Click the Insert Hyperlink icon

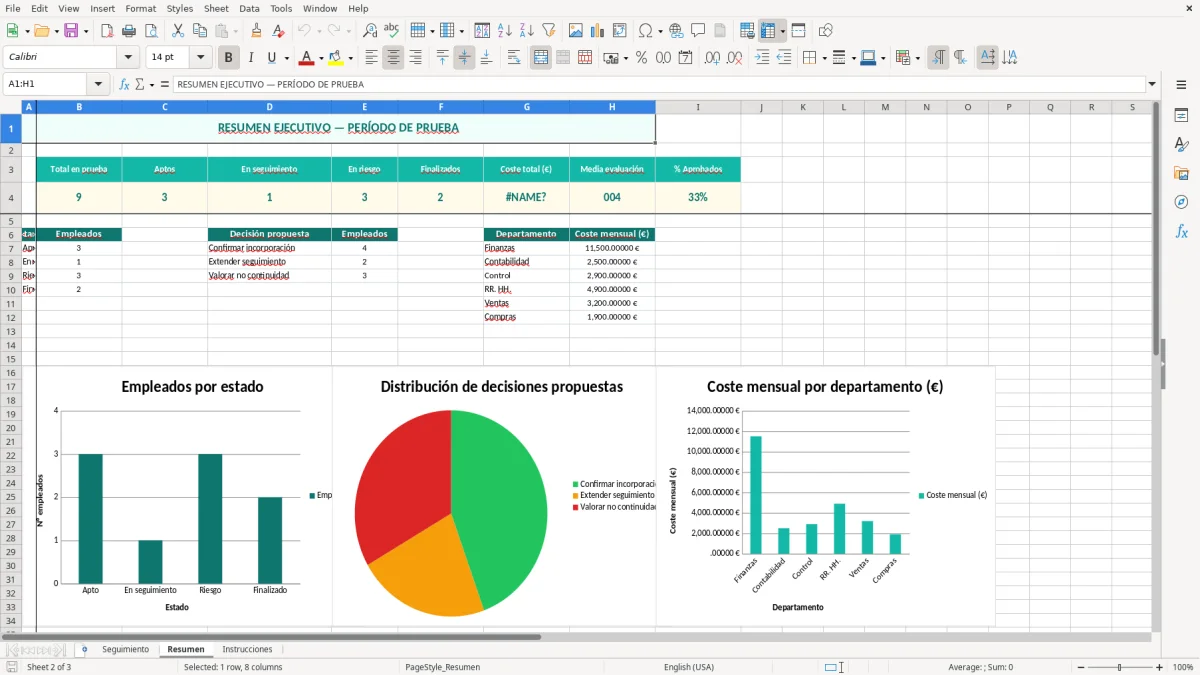[x=676, y=31]
